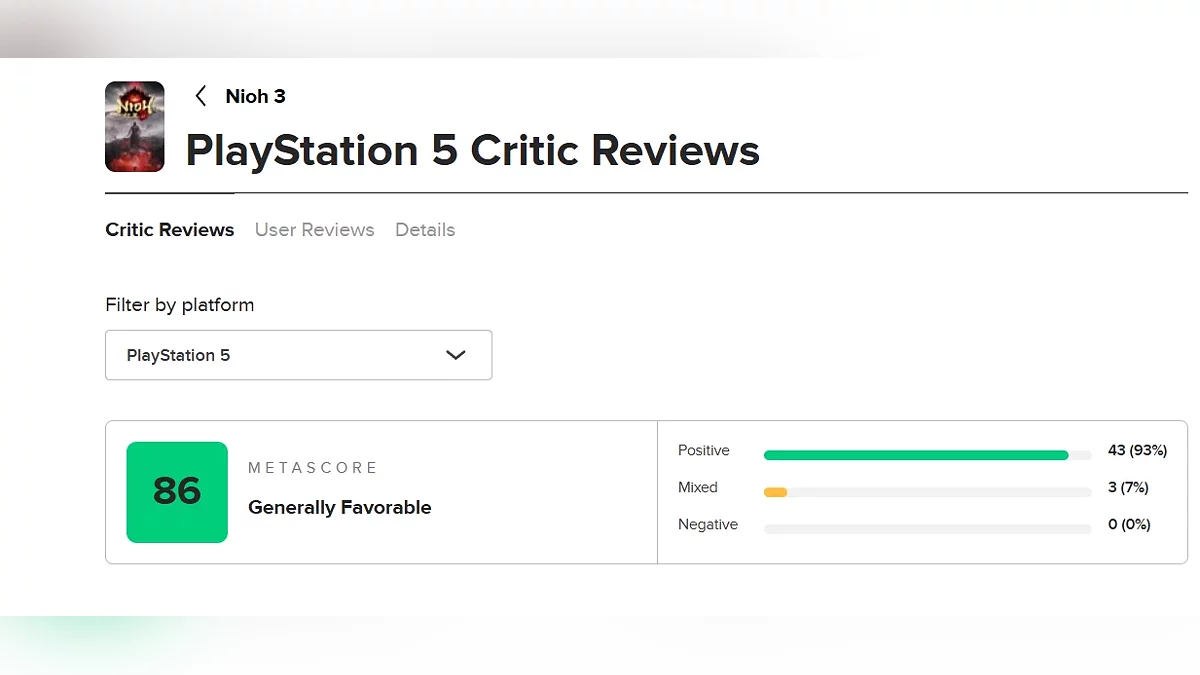
Task: Select the Positive reviews label
Action: click(x=704, y=451)
